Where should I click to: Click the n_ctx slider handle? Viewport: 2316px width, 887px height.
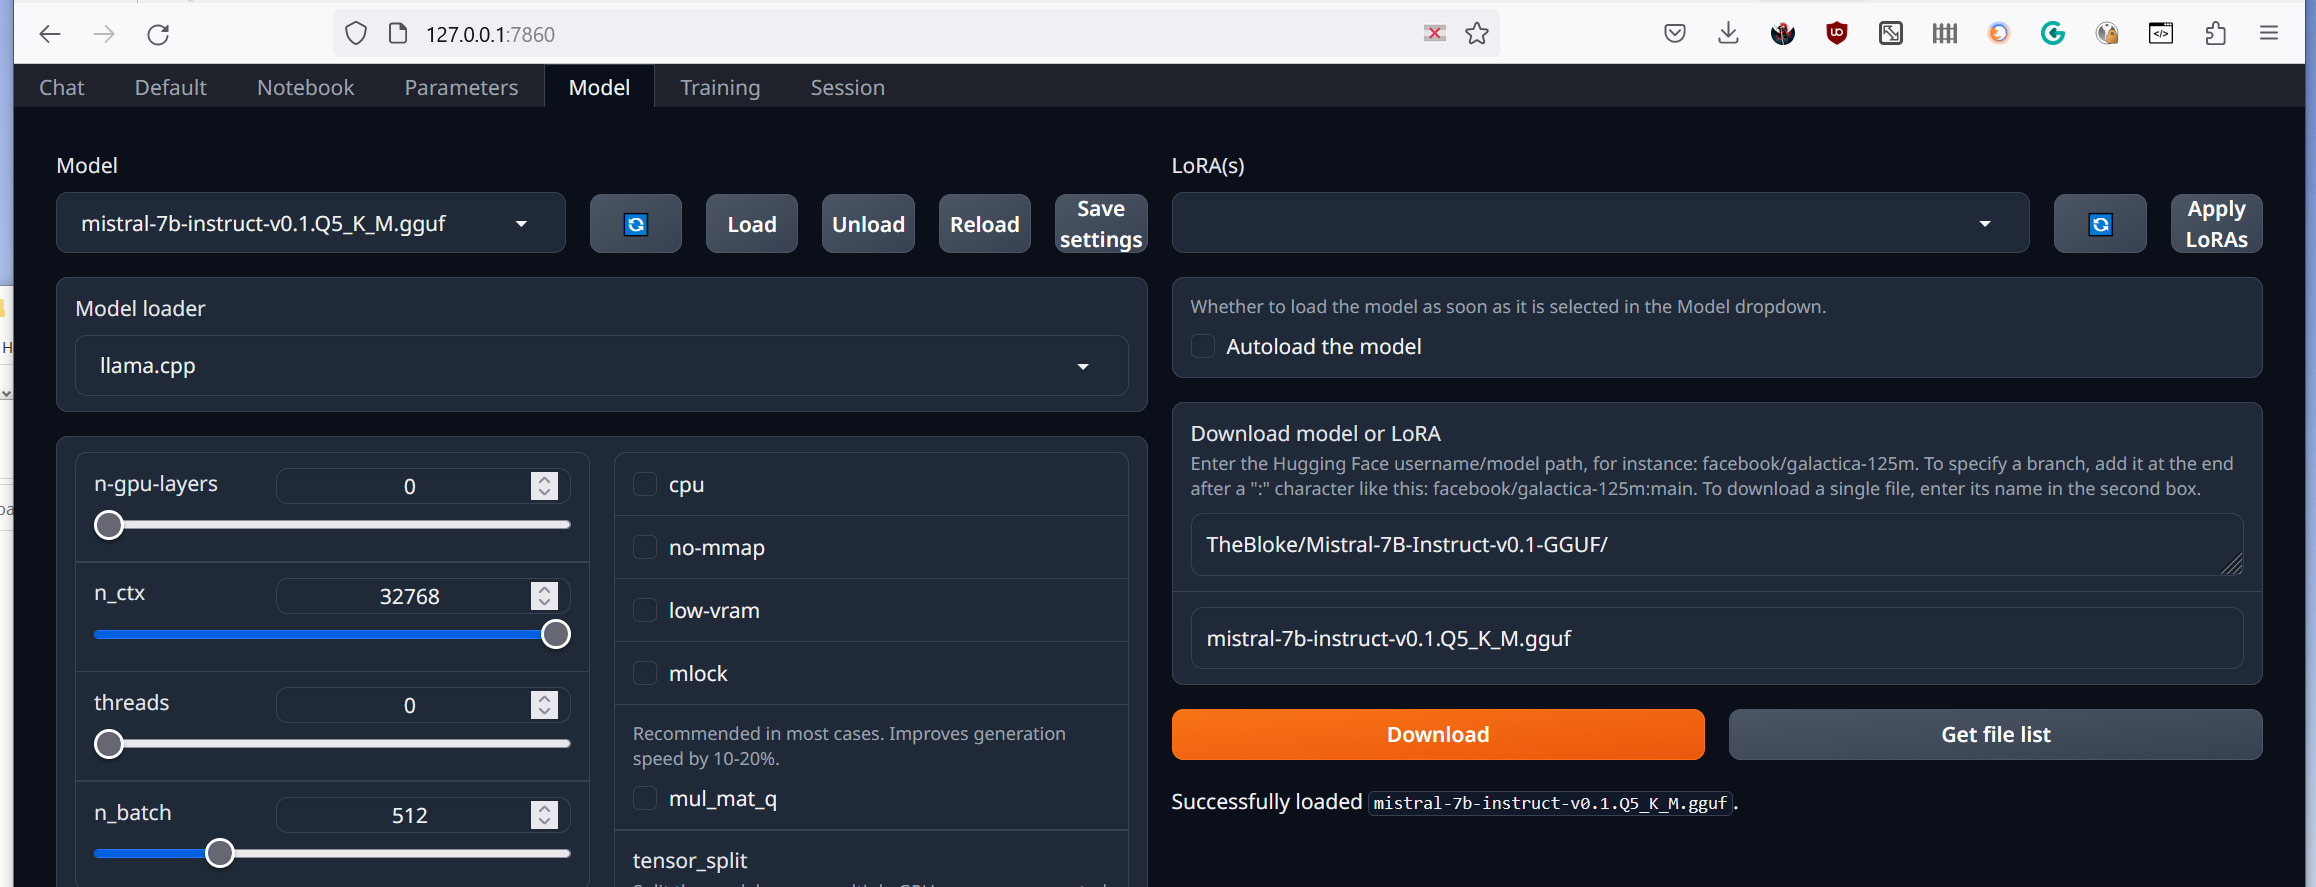click(x=556, y=635)
